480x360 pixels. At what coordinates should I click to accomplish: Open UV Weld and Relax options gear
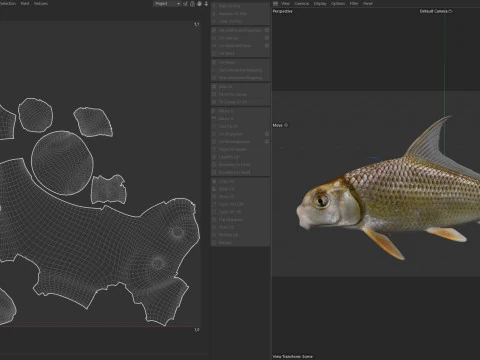pos(267,46)
